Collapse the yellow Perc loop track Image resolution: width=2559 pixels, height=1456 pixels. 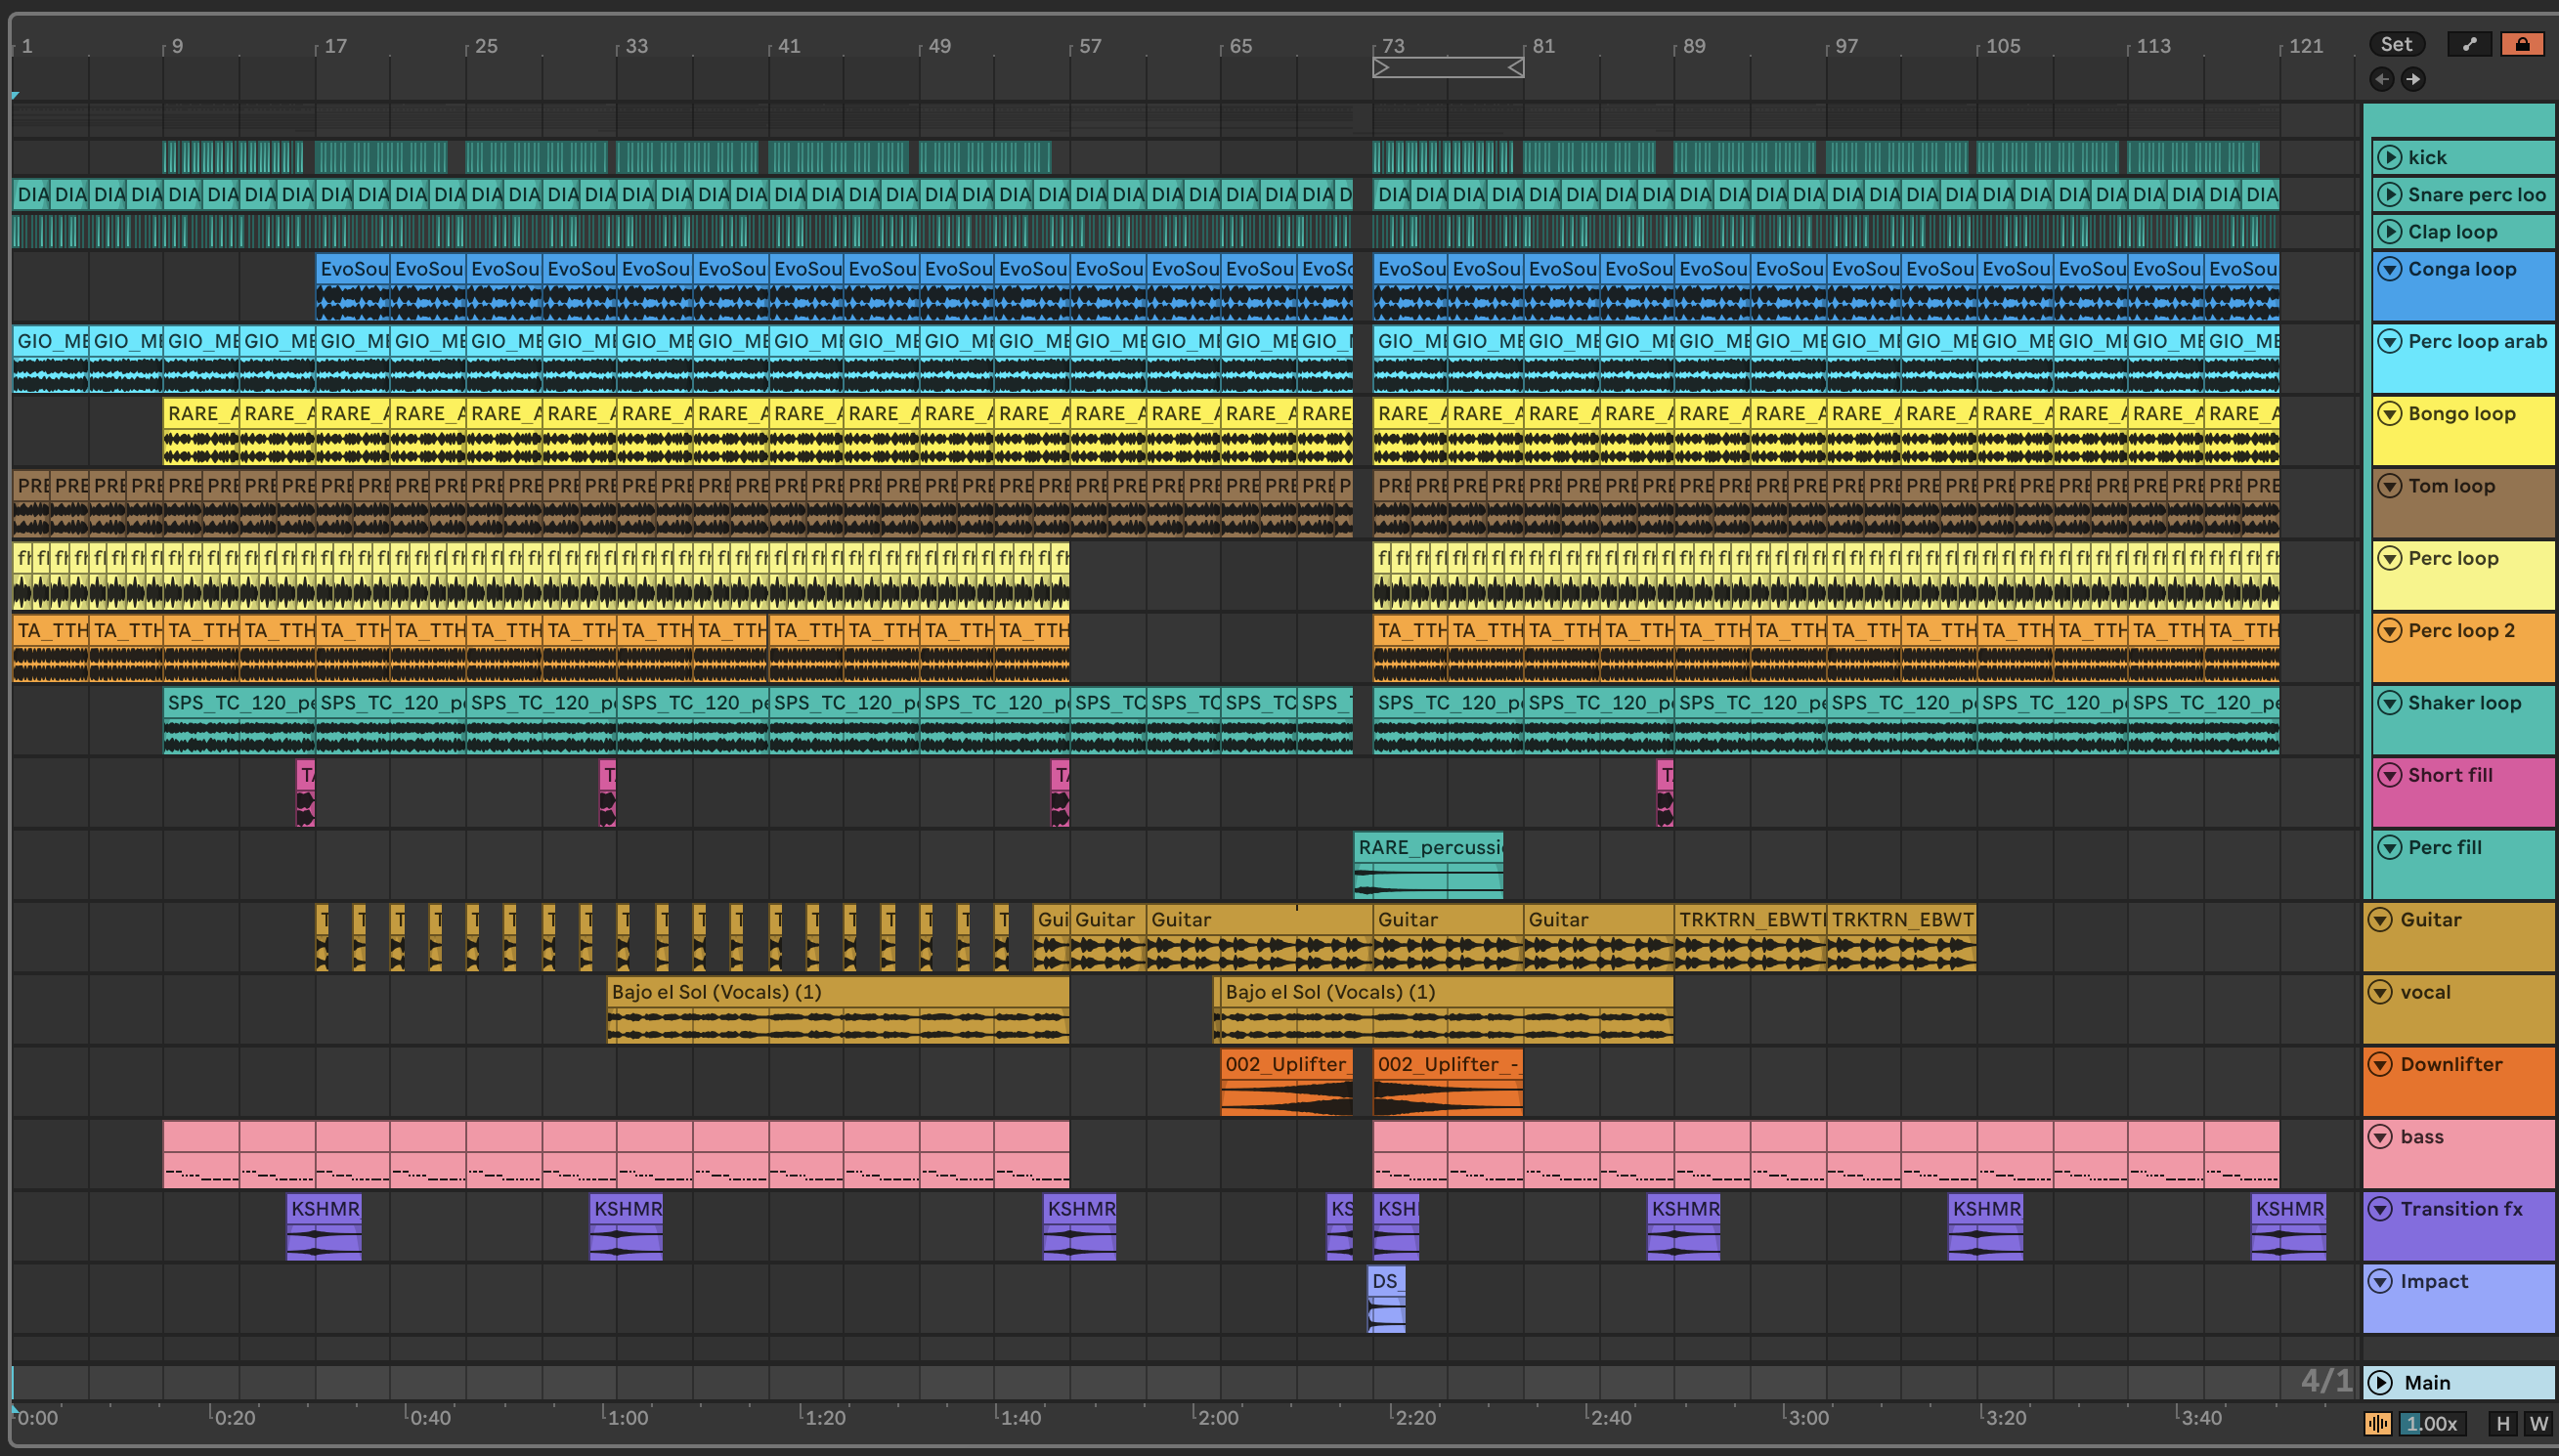[2390, 558]
